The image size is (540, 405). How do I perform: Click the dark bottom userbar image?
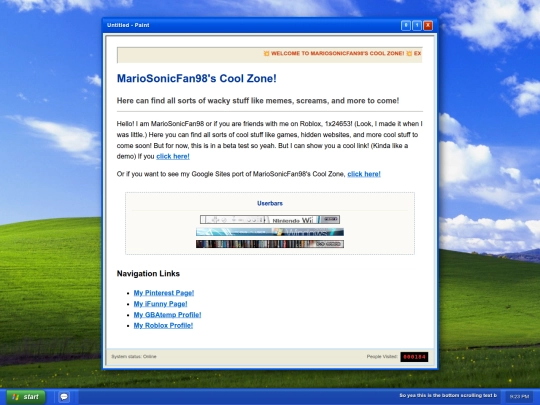point(270,244)
